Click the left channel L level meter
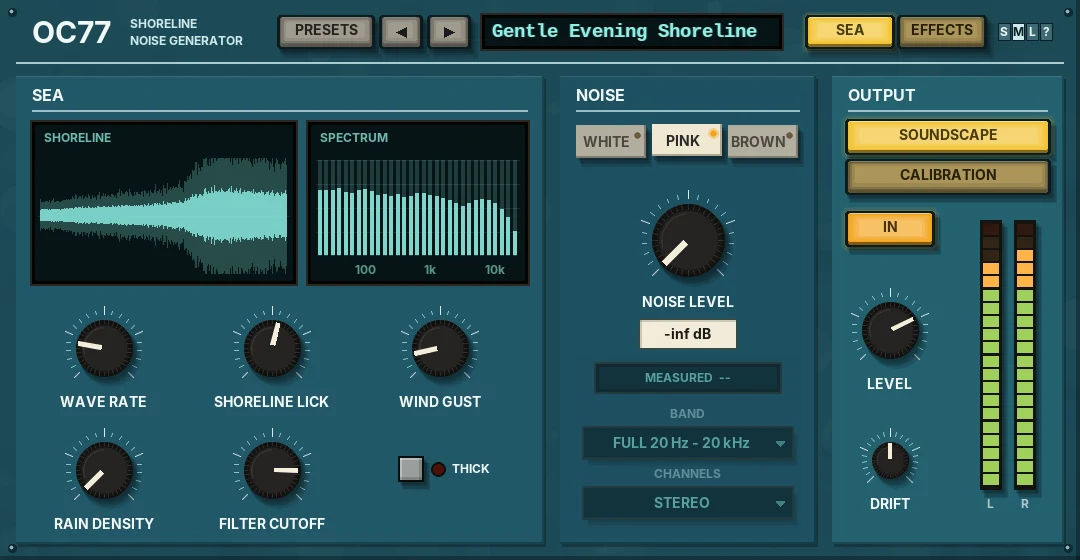Image resolution: width=1080 pixels, height=560 pixels. pyautogui.click(x=990, y=355)
